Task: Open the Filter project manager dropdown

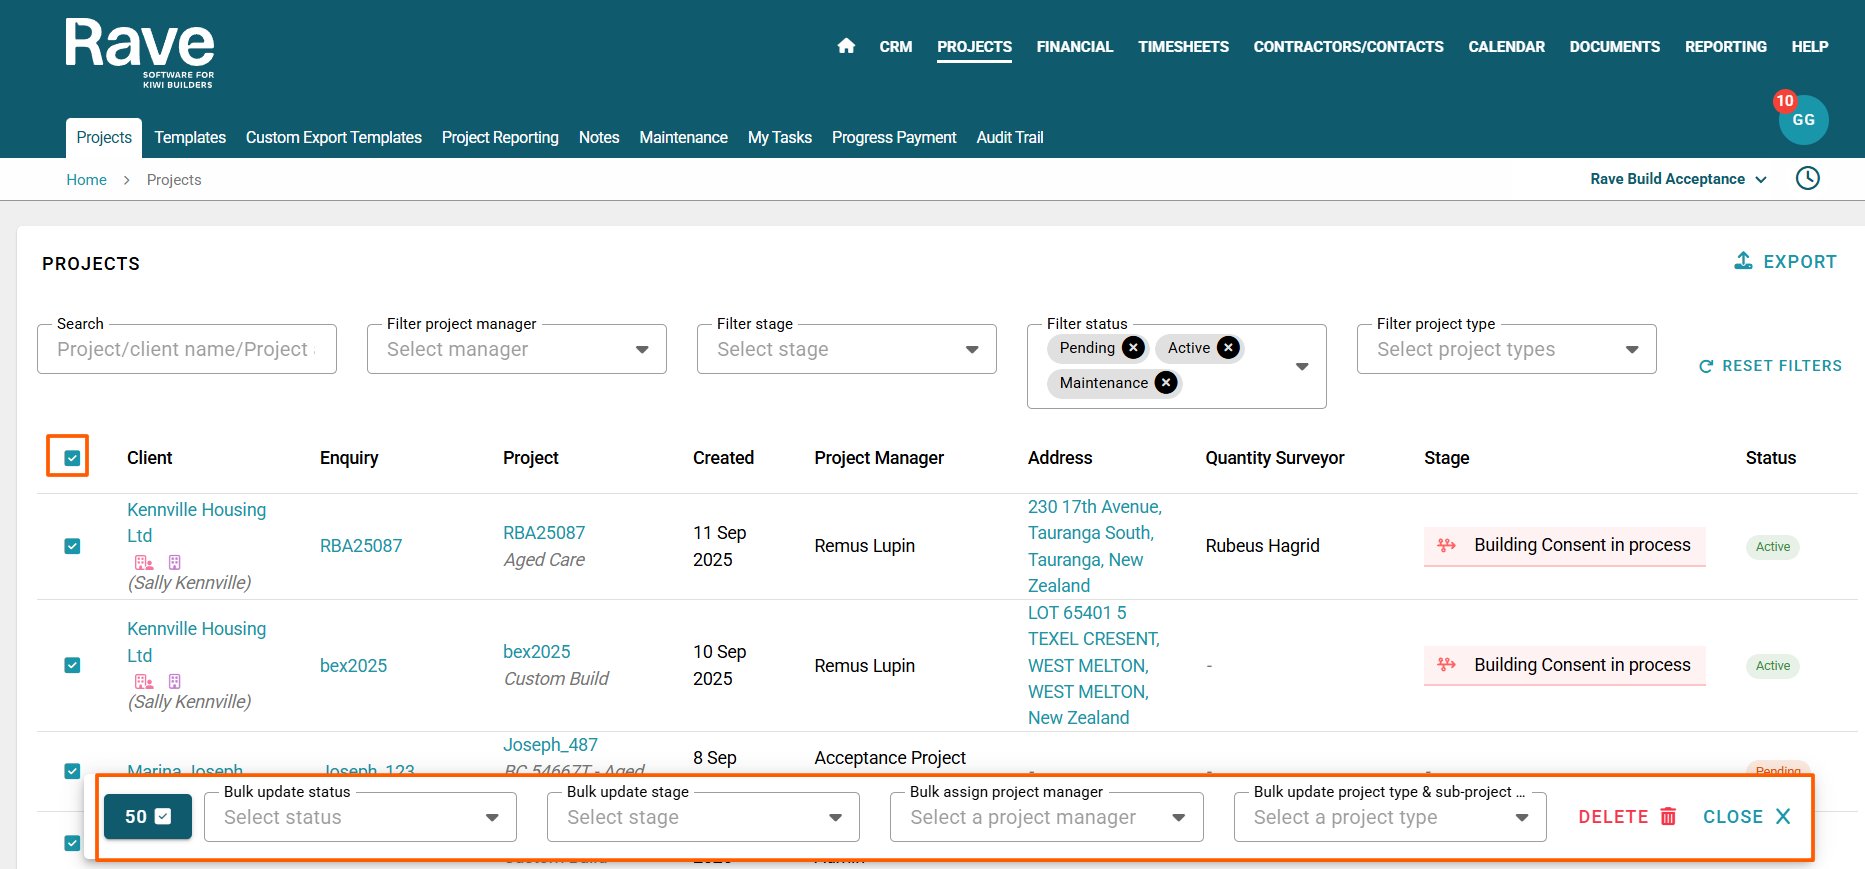Action: tap(516, 350)
